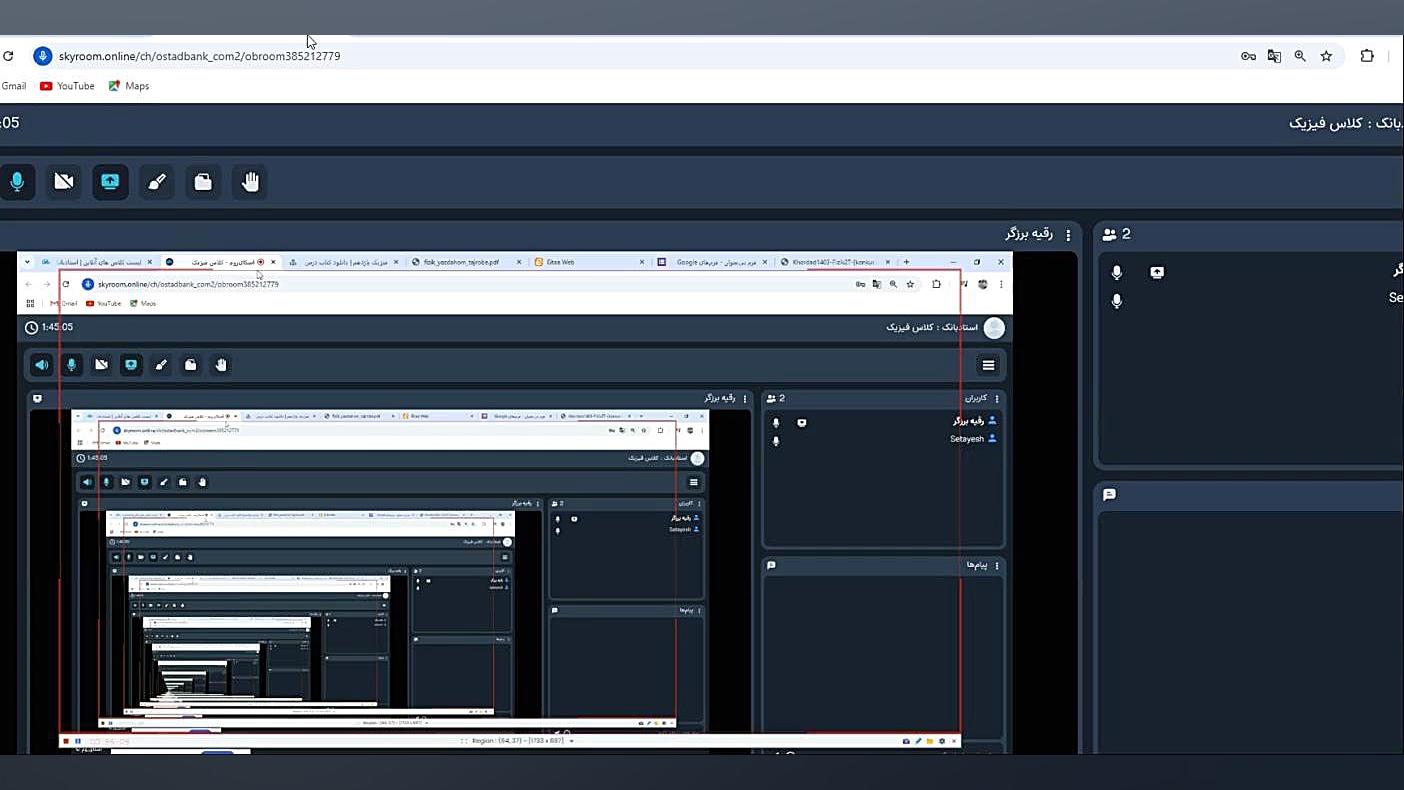Viewport: 1404px width, 790px height.
Task: Open the Maps bookmark in the largest shared-screen copy
Action: pyautogui.click(x=143, y=304)
